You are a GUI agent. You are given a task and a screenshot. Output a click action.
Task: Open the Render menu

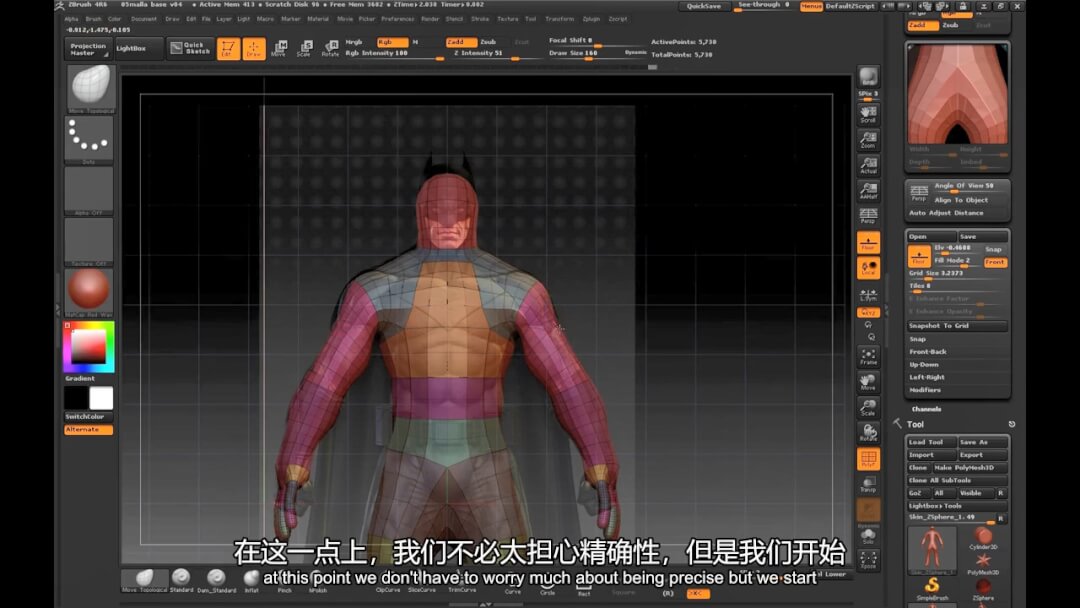pos(430,19)
